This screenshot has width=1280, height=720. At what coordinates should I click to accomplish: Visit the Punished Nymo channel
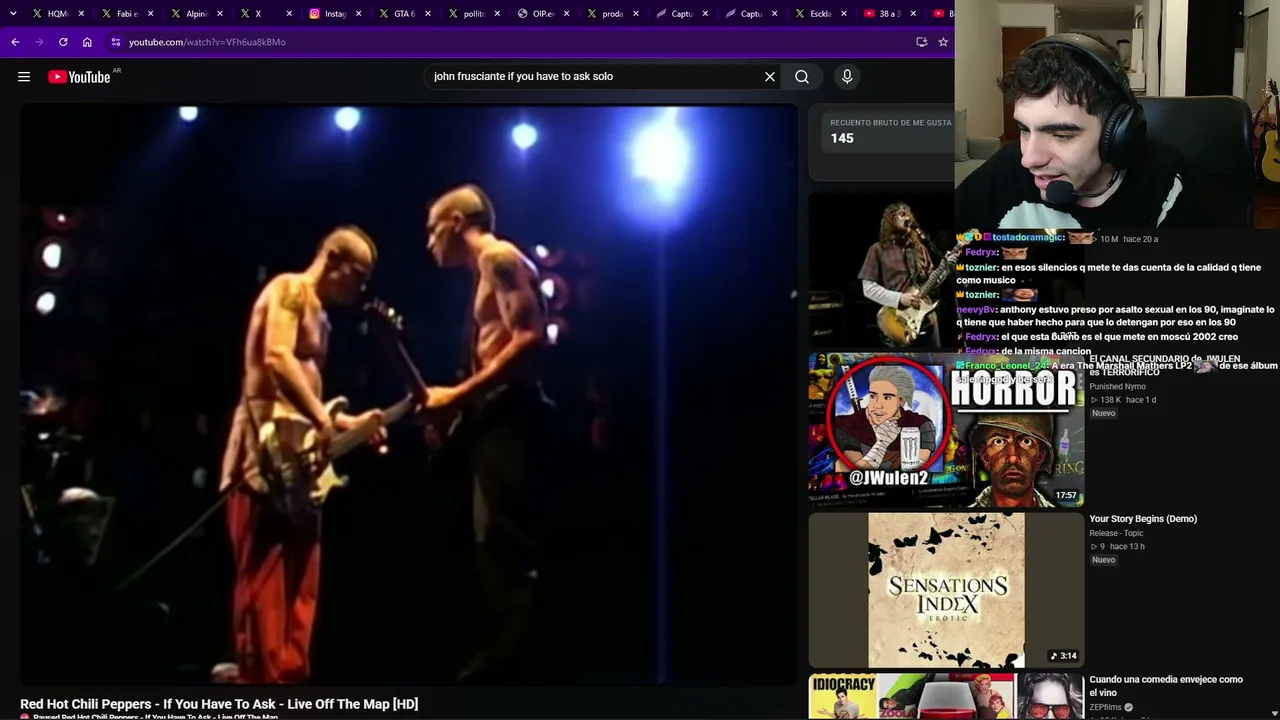point(1117,387)
